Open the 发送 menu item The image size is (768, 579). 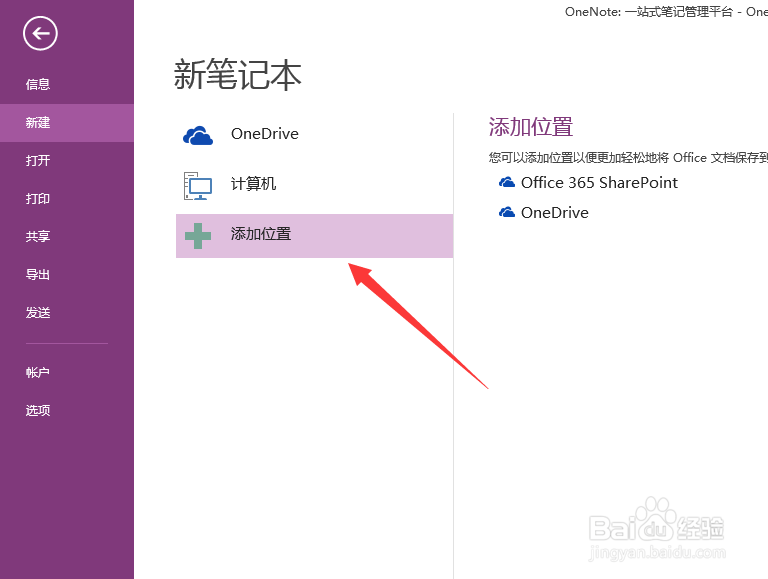pyautogui.click(x=67, y=313)
